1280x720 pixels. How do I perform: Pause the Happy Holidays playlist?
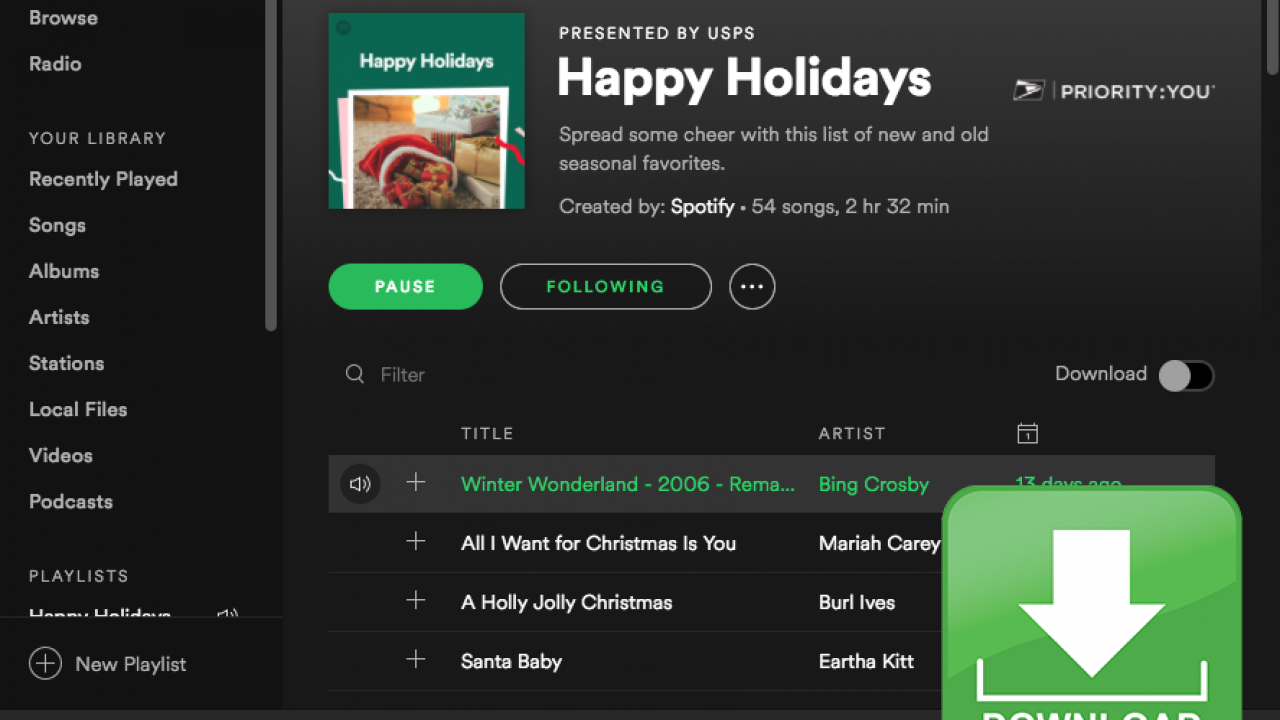pos(405,287)
